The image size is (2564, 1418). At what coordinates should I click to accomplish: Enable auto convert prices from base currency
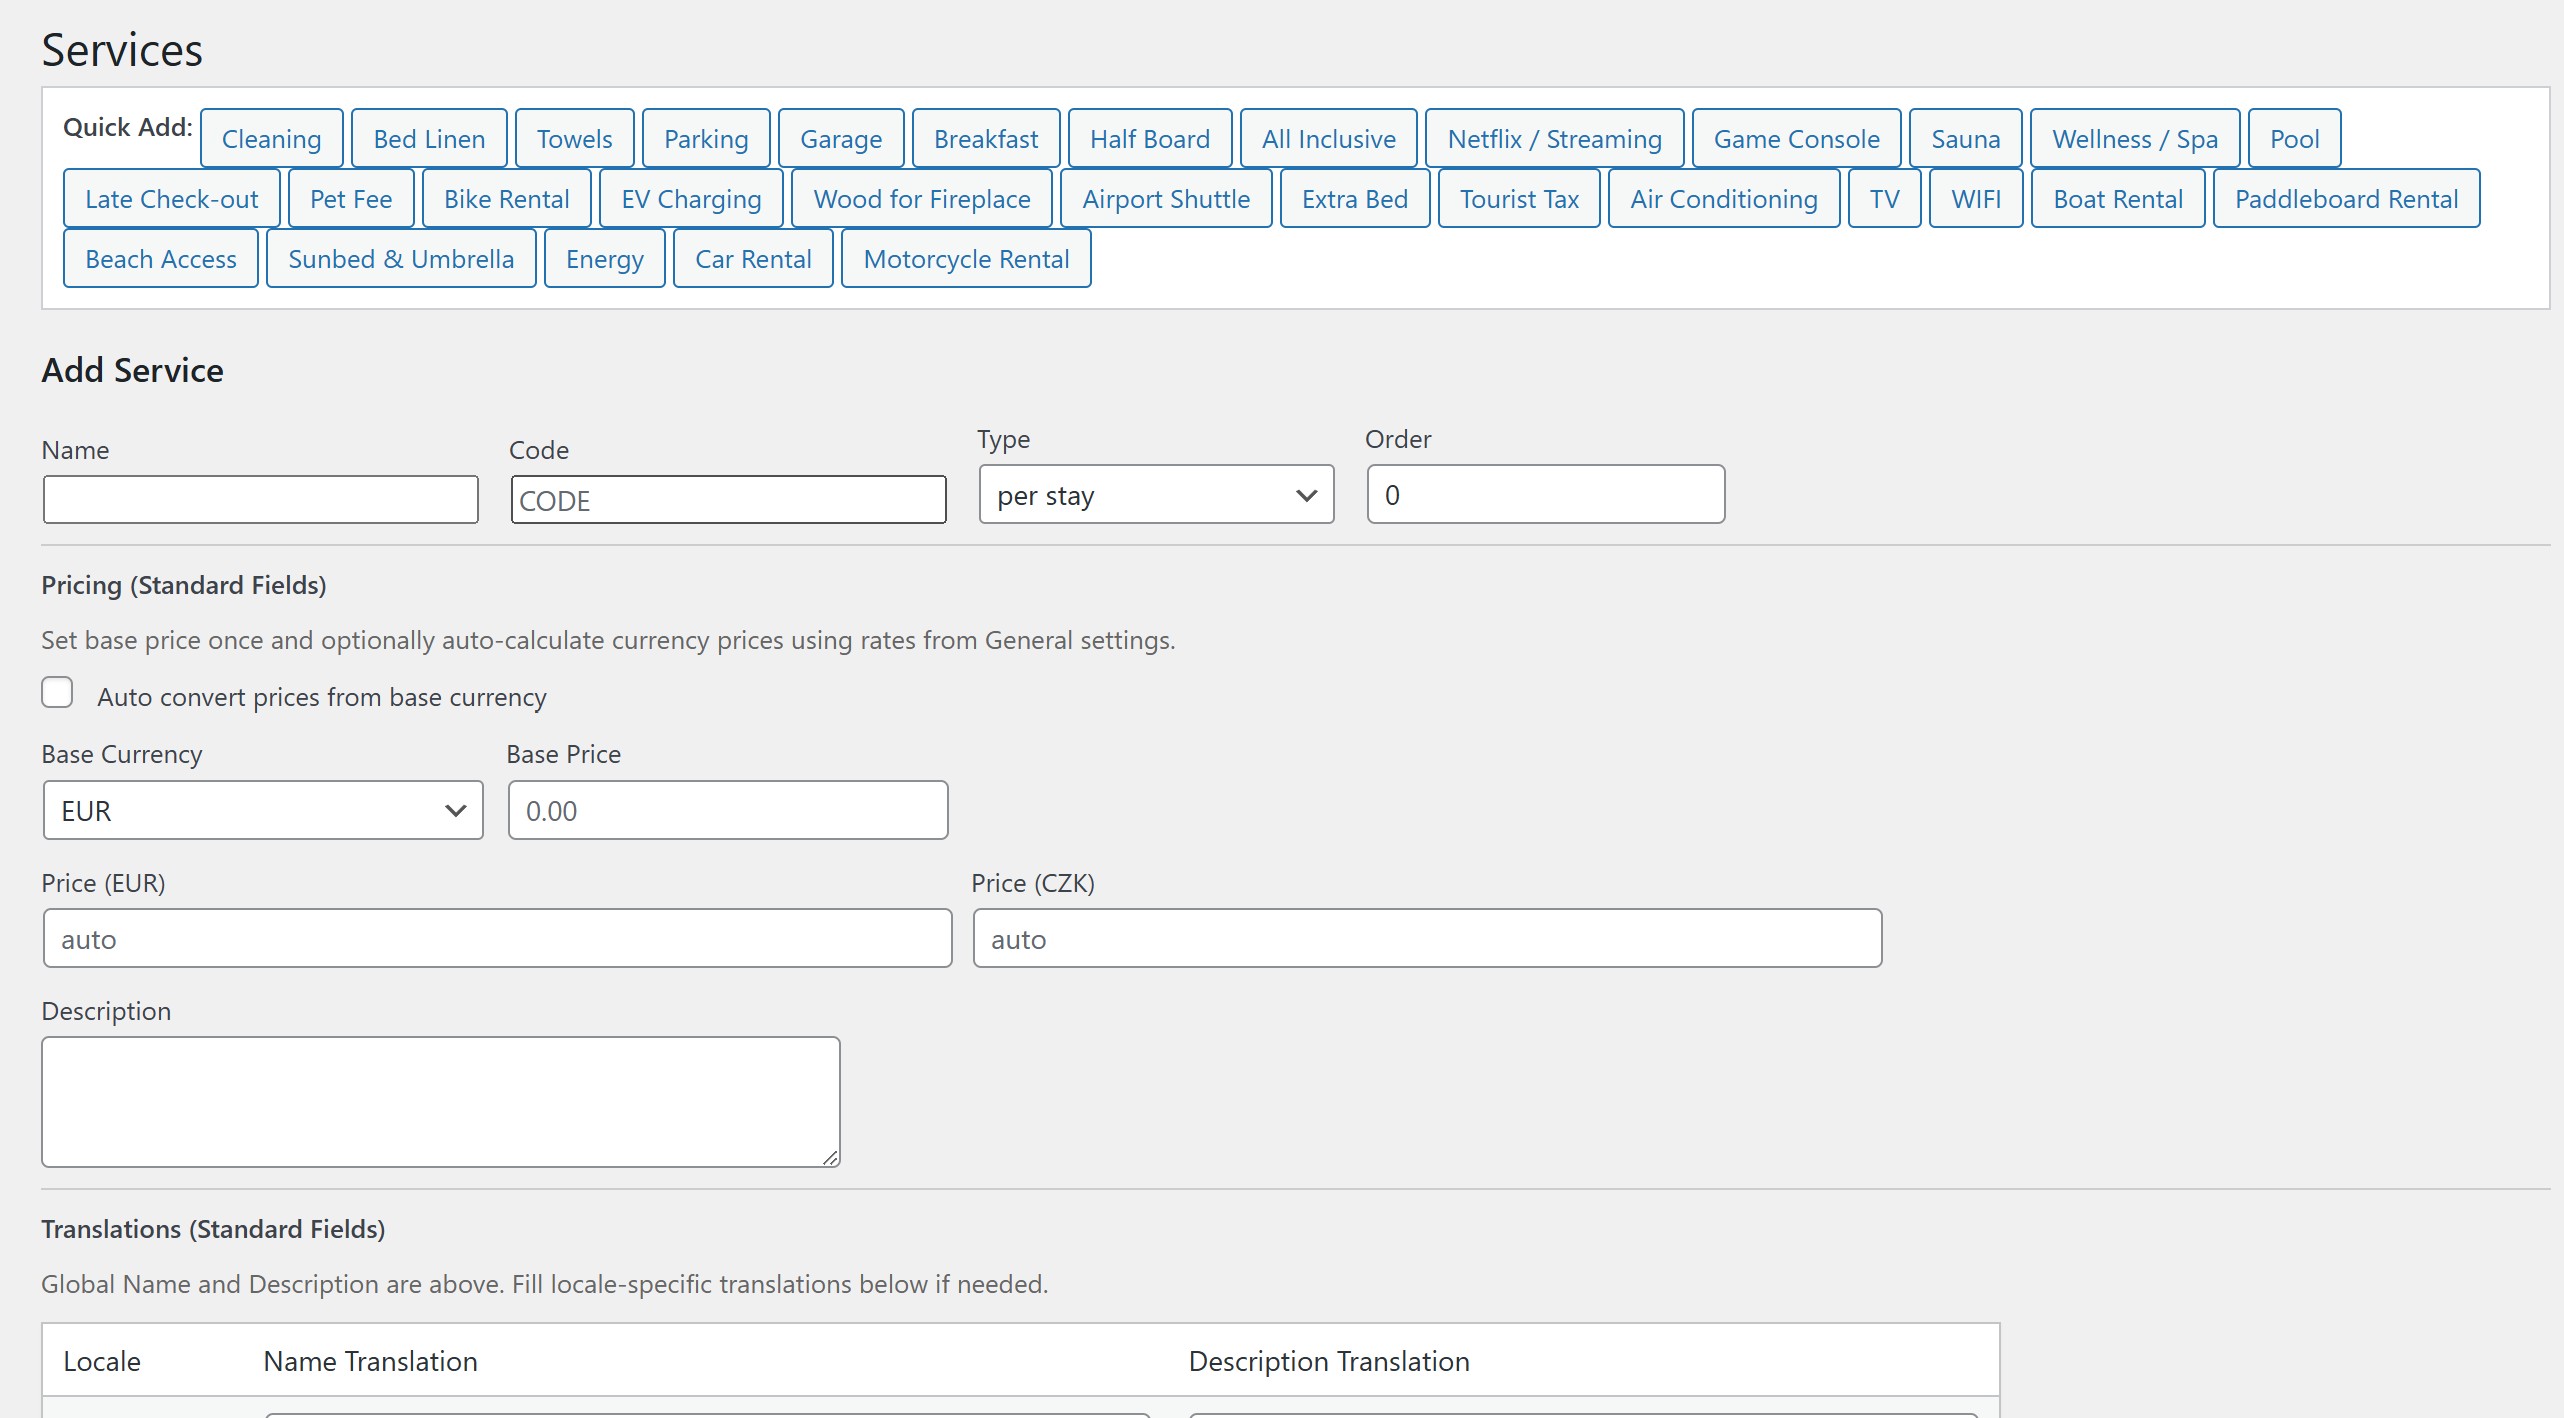(x=57, y=692)
